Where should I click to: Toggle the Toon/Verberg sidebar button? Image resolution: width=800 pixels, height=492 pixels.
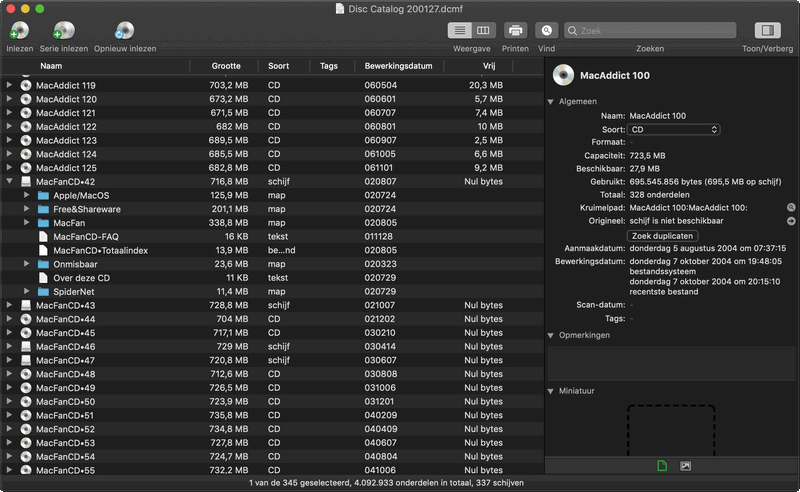(x=767, y=31)
